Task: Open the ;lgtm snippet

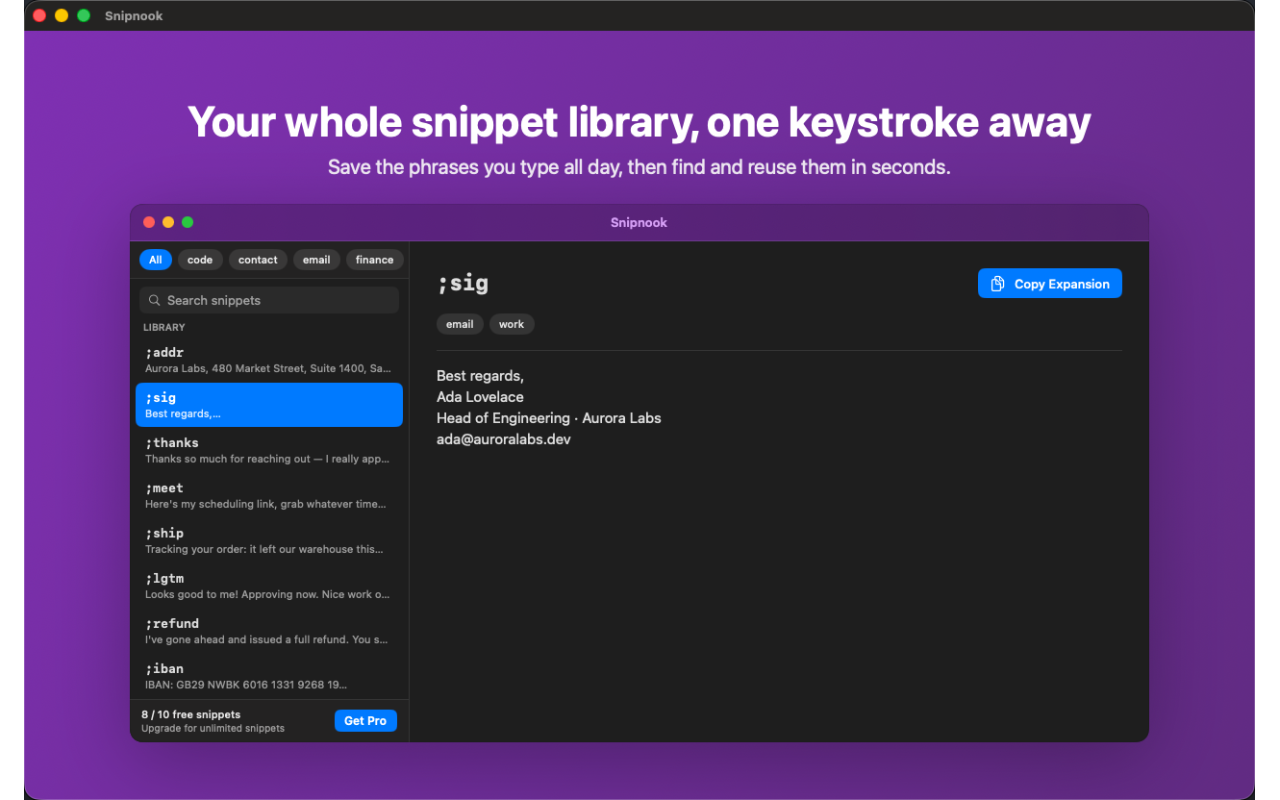Action: (x=269, y=586)
